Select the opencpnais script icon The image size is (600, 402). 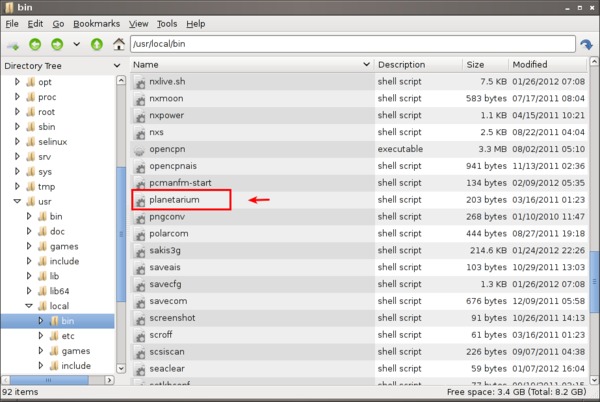[x=140, y=166]
